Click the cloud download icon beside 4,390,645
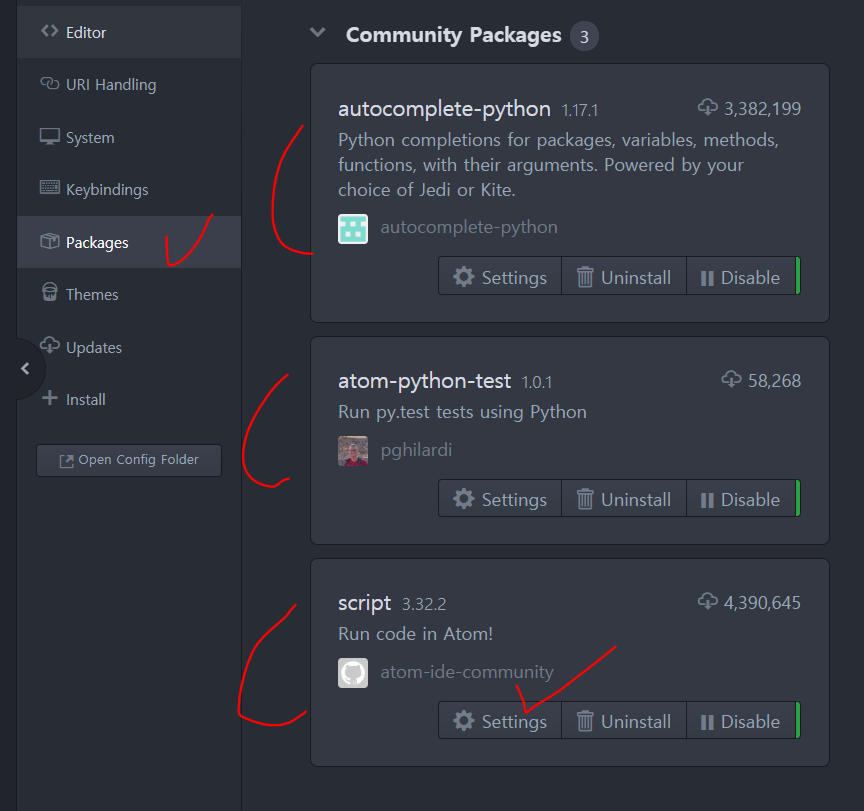864x811 pixels. pos(708,601)
